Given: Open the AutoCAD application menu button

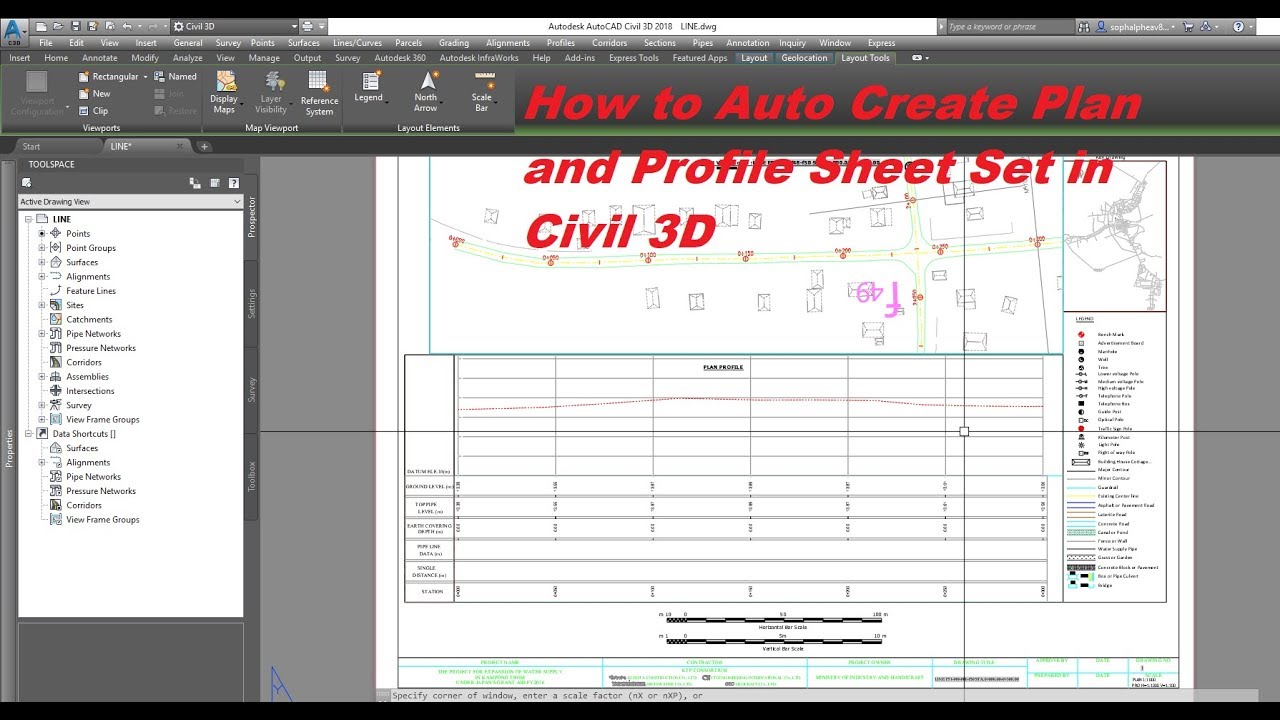Looking at the screenshot, I should tap(15, 32).
